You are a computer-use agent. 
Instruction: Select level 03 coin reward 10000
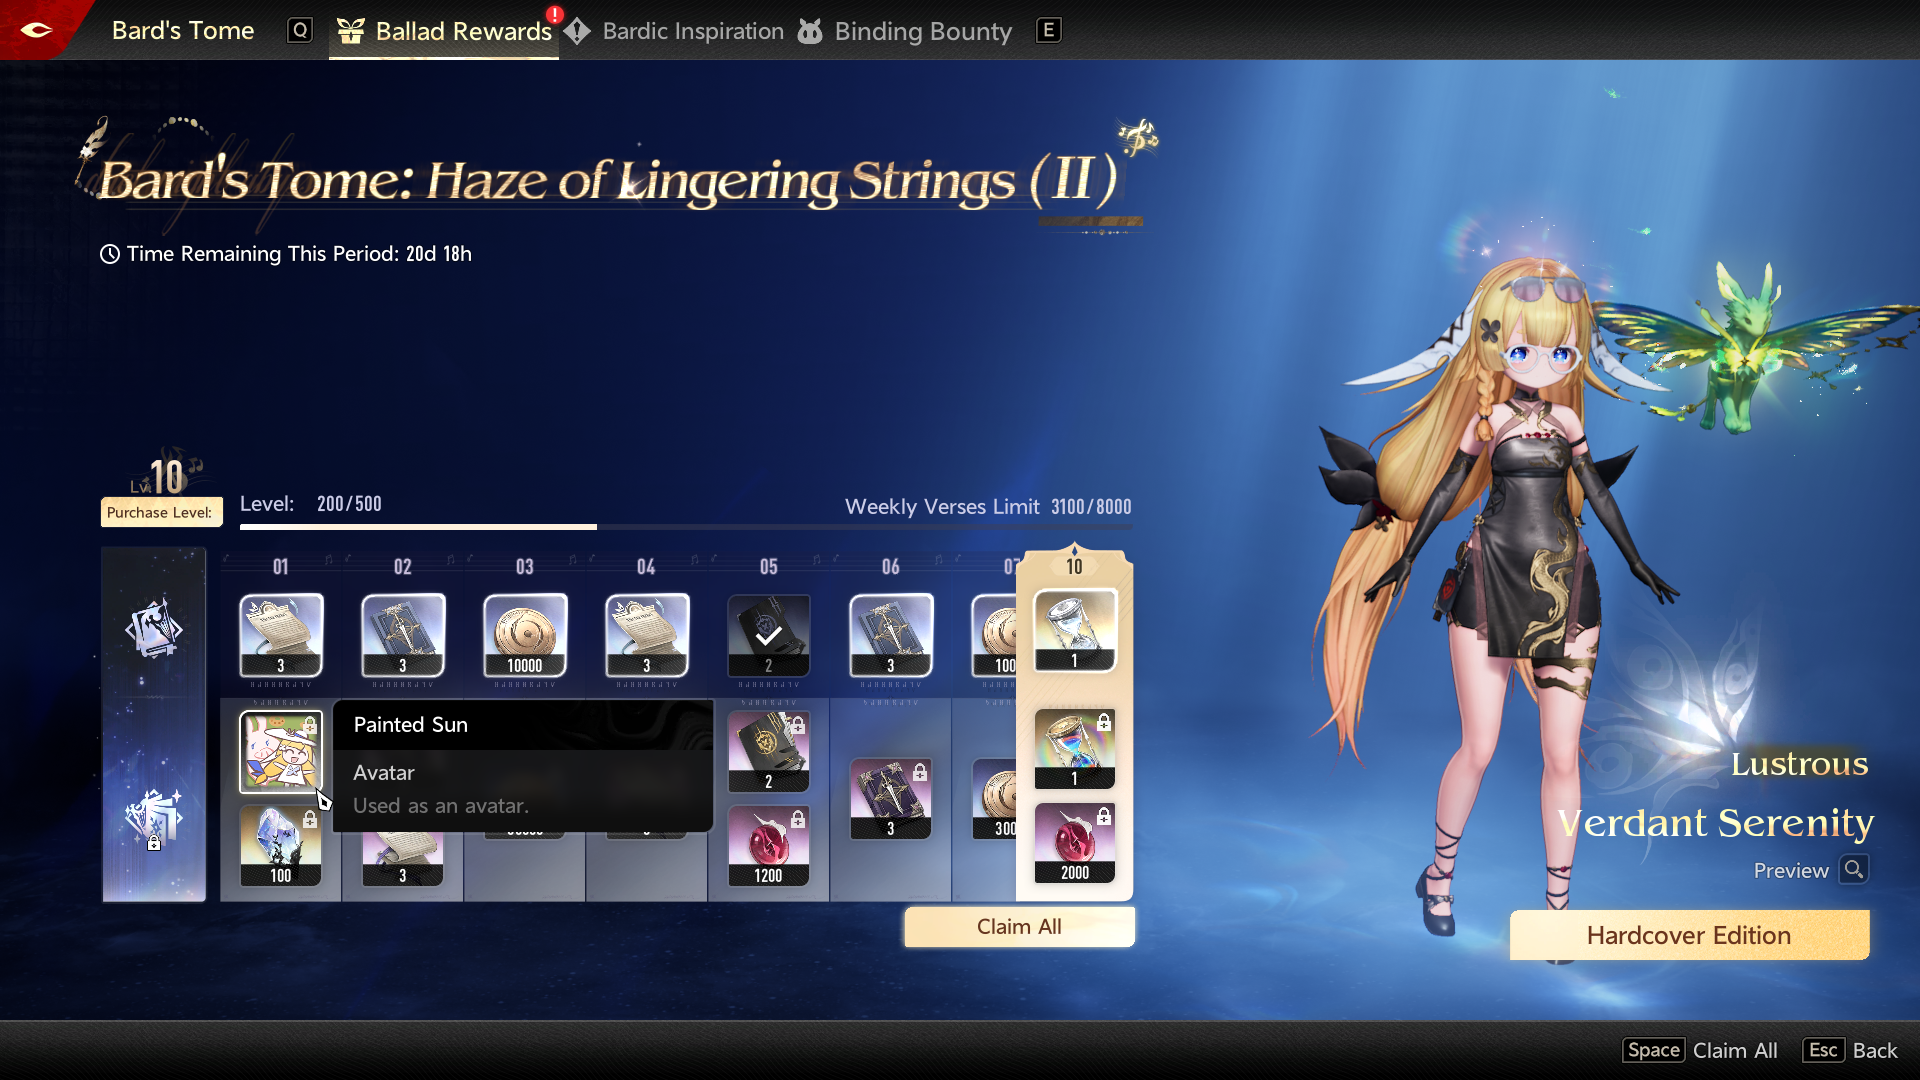(x=525, y=635)
